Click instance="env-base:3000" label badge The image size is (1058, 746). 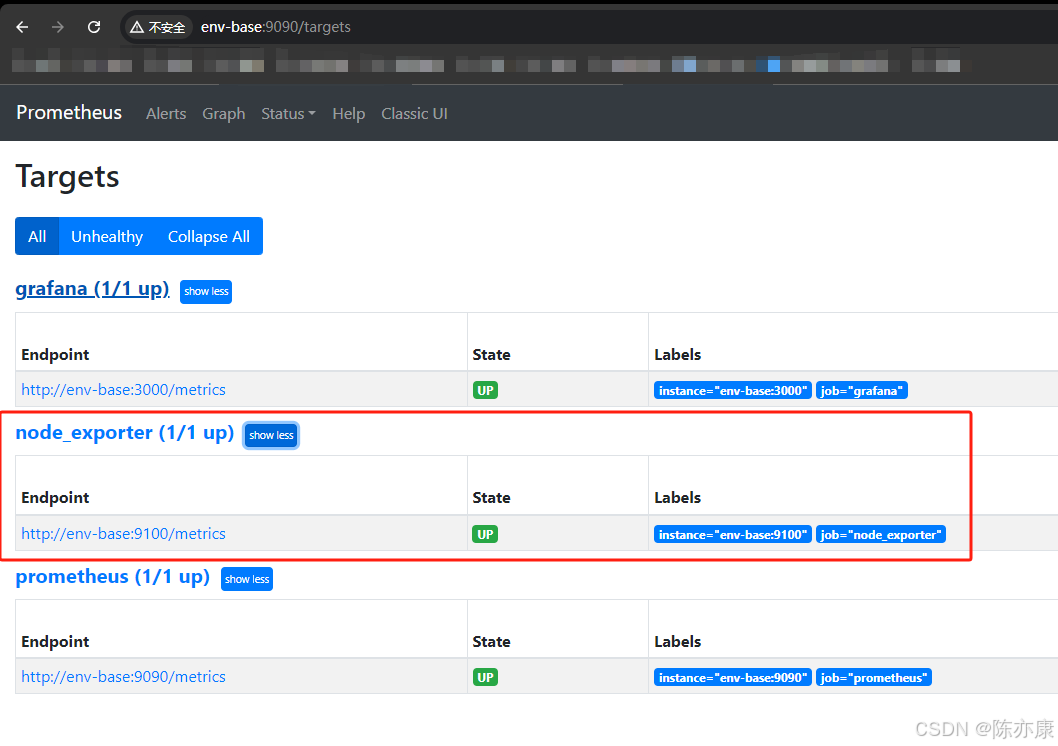tap(732, 390)
